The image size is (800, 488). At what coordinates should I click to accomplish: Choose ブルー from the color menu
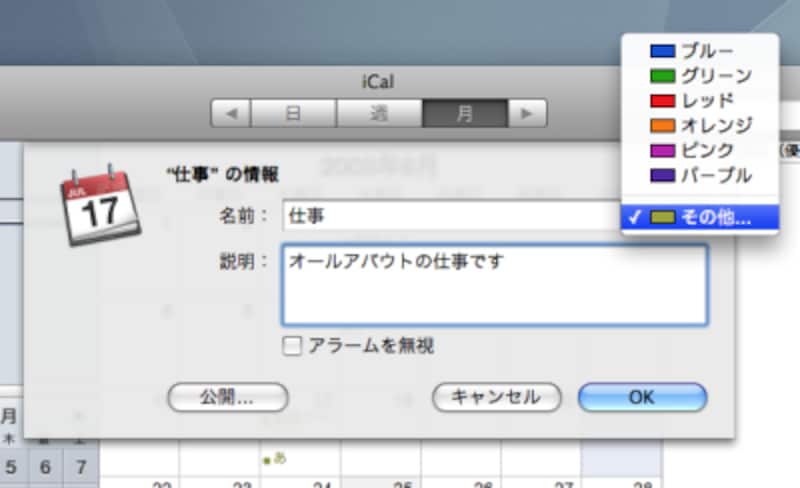coord(699,51)
